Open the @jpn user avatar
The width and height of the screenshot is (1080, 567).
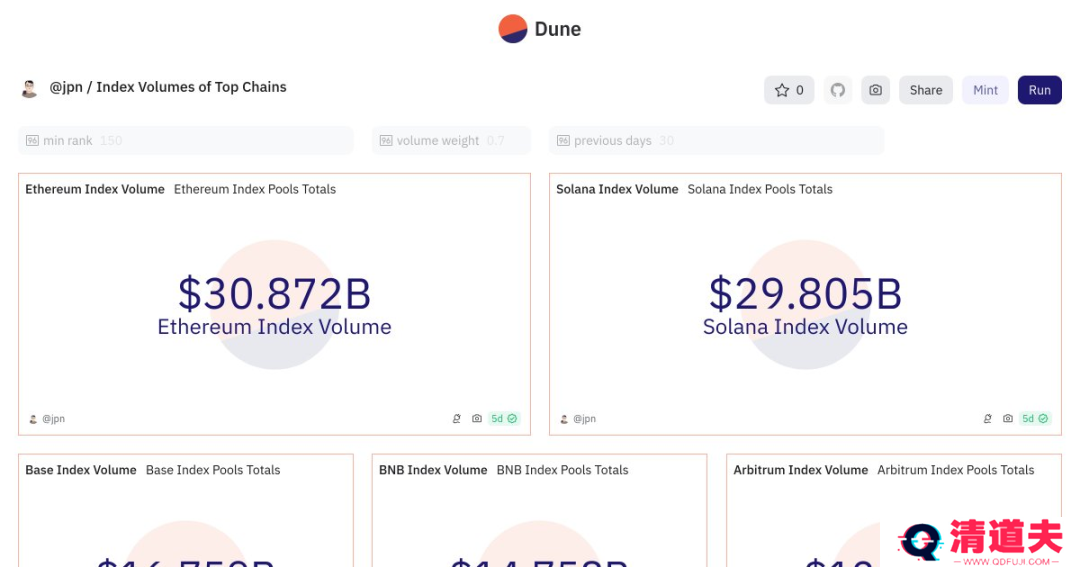pyautogui.click(x=29, y=88)
